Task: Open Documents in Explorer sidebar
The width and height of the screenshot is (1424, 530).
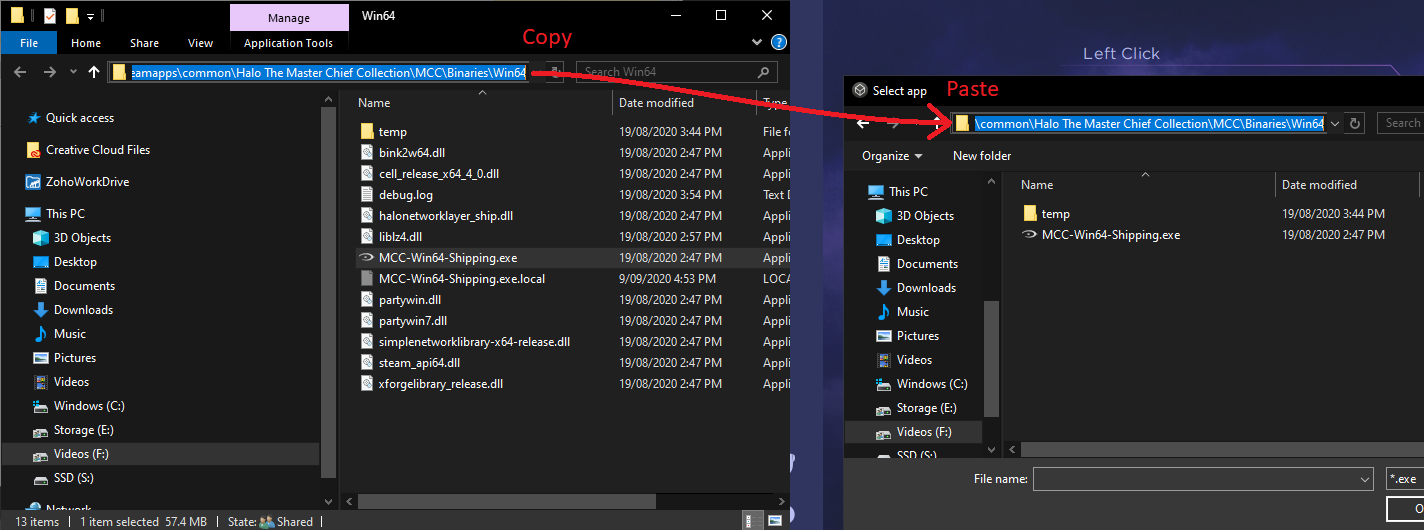Action: click(84, 286)
